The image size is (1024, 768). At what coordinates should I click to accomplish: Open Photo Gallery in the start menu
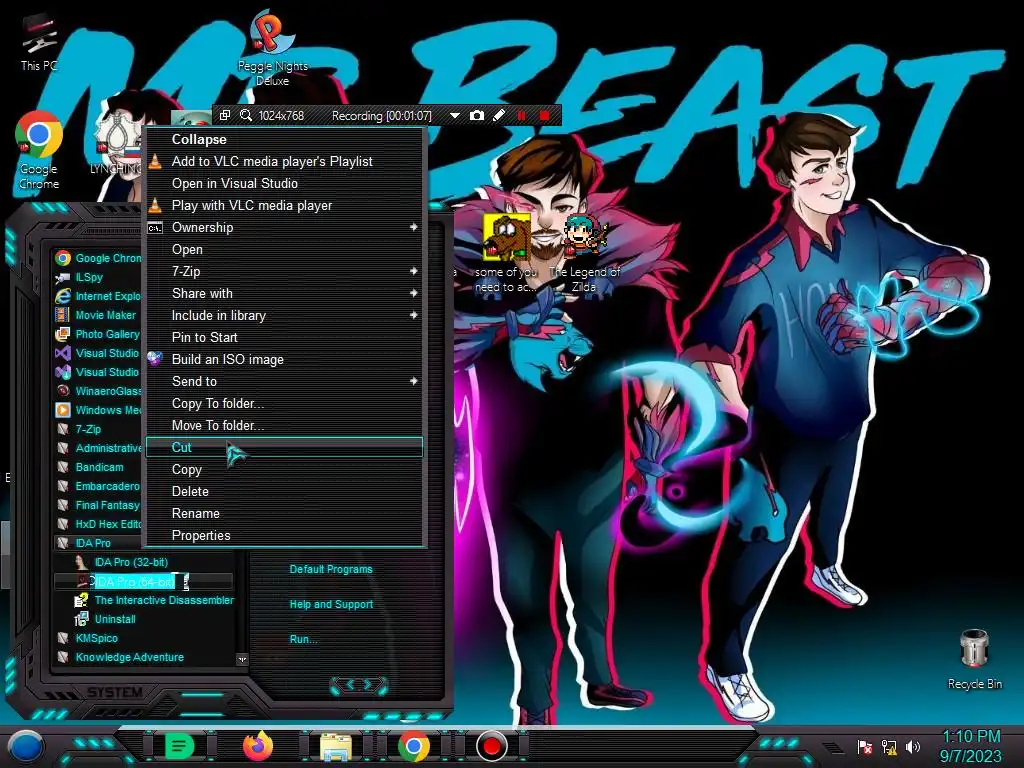click(x=98, y=334)
